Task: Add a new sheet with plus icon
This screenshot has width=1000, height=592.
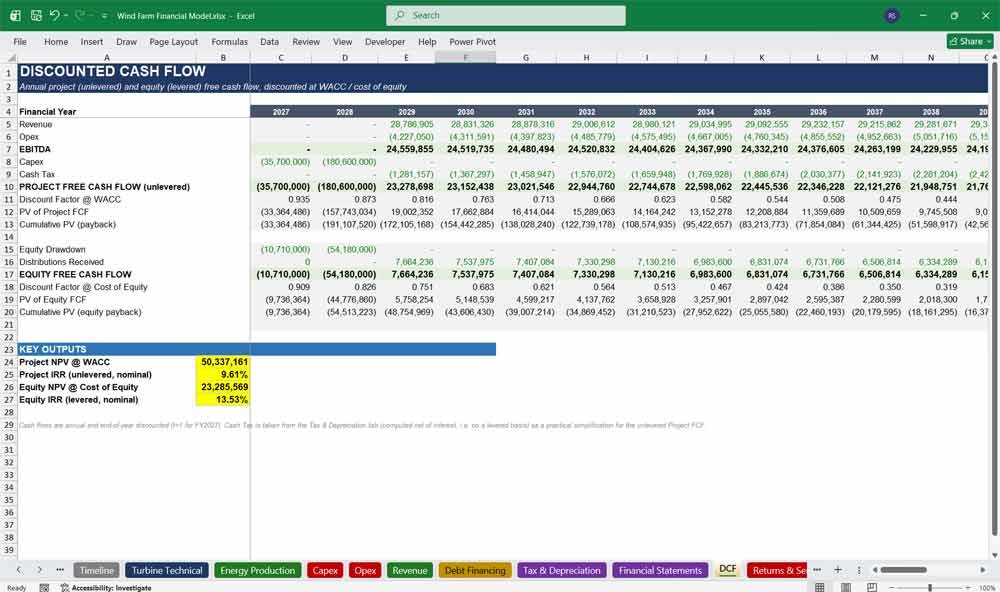Action: pos(838,570)
